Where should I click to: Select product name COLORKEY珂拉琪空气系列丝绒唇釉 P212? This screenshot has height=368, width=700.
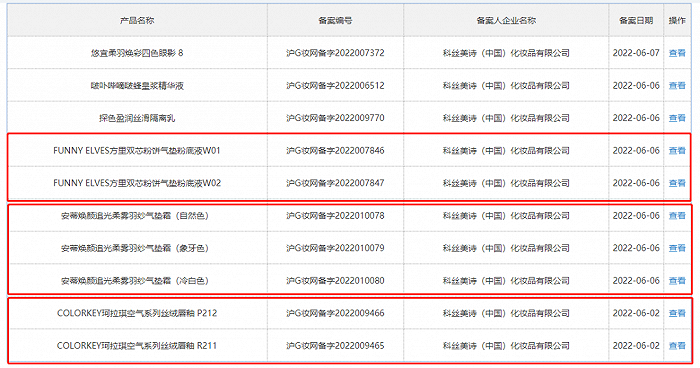pyautogui.click(x=137, y=313)
